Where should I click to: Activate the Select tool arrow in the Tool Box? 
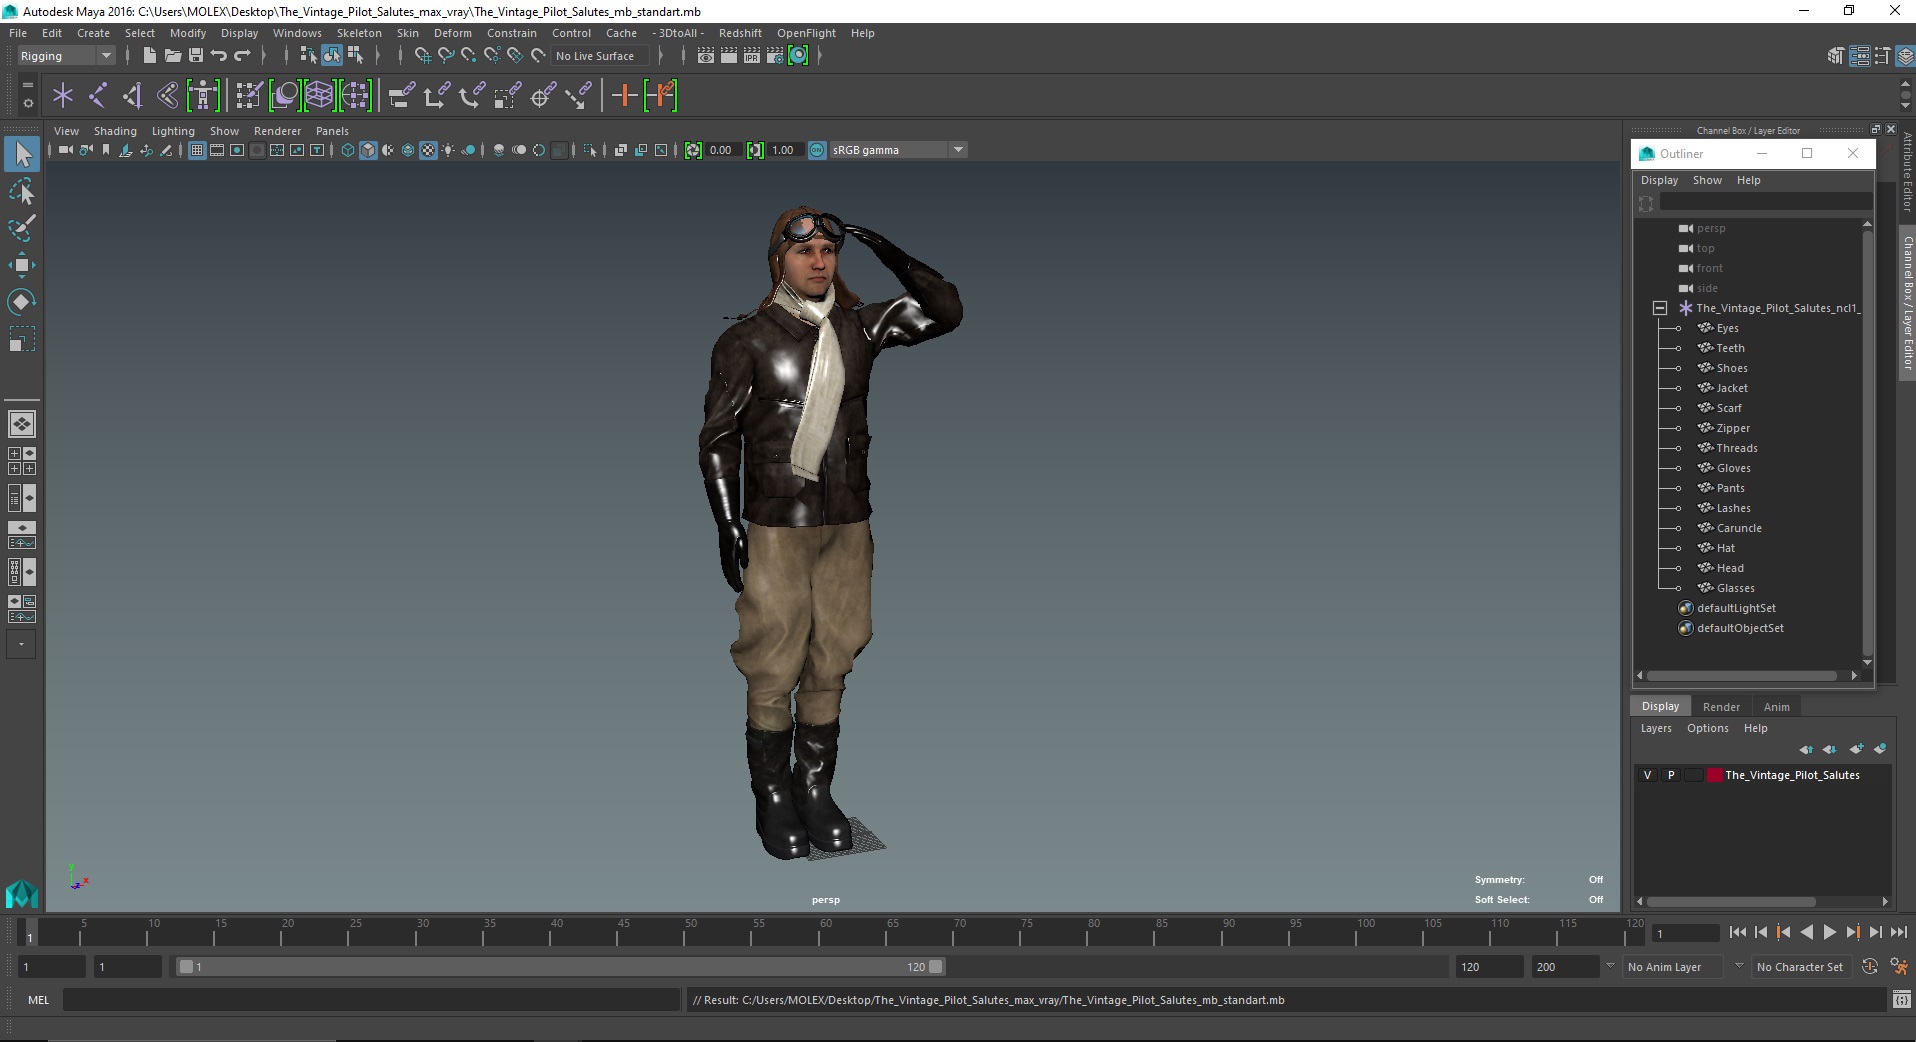pyautogui.click(x=22, y=154)
